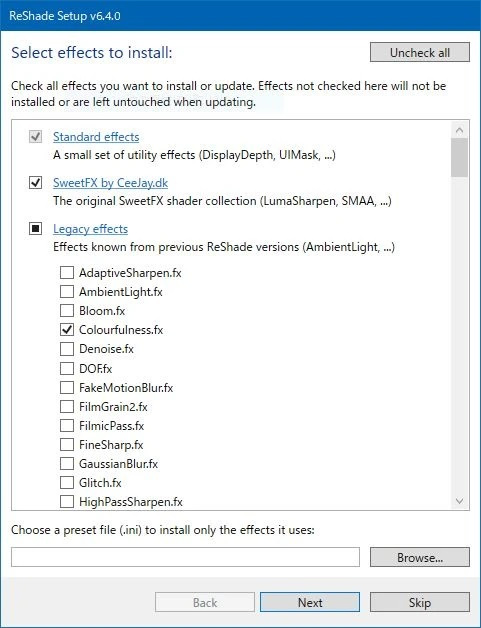Open the SweetFX by CeeJay.dk link
Viewport: 481px width, 628px height.
(110, 183)
